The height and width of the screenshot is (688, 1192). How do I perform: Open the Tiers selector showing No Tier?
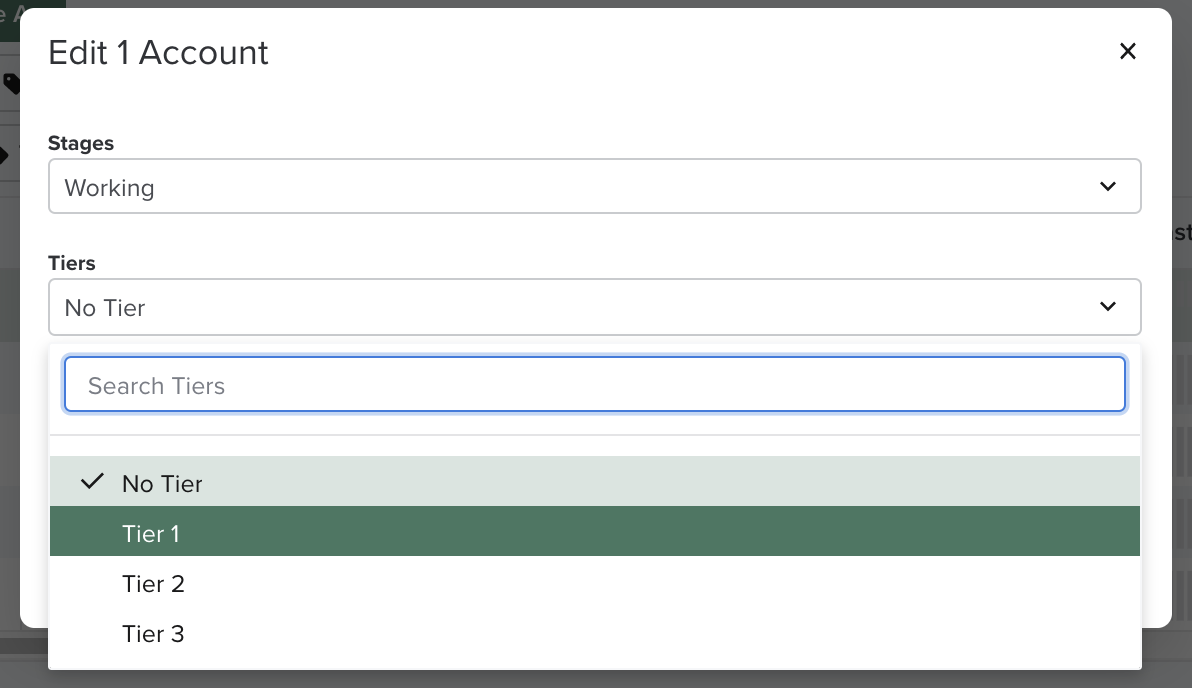[595, 307]
